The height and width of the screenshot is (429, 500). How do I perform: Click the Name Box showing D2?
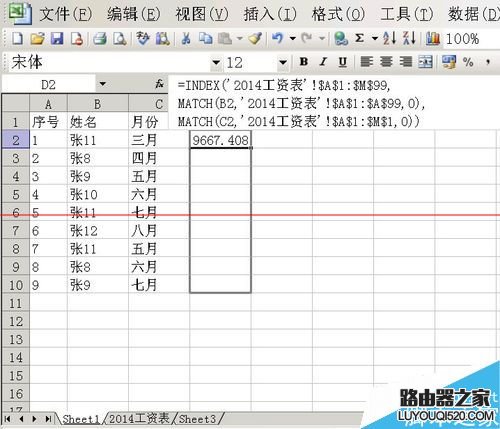(x=49, y=85)
